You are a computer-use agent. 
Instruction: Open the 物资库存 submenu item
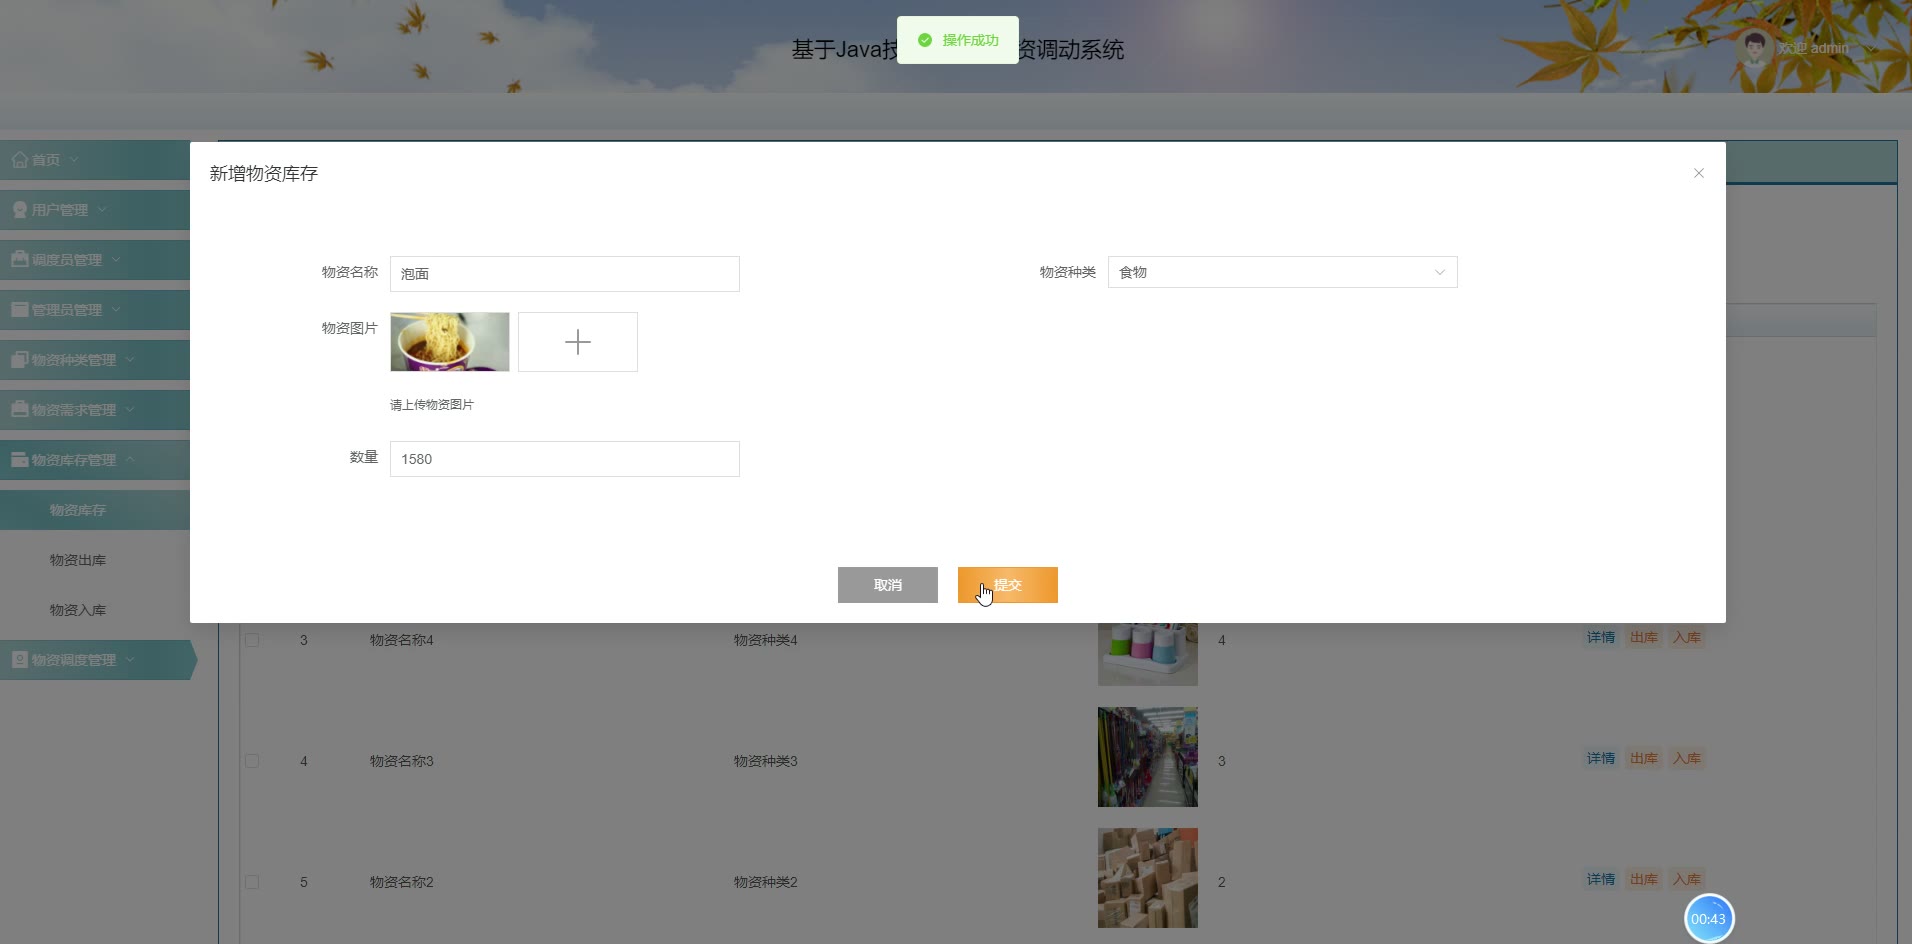point(78,510)
